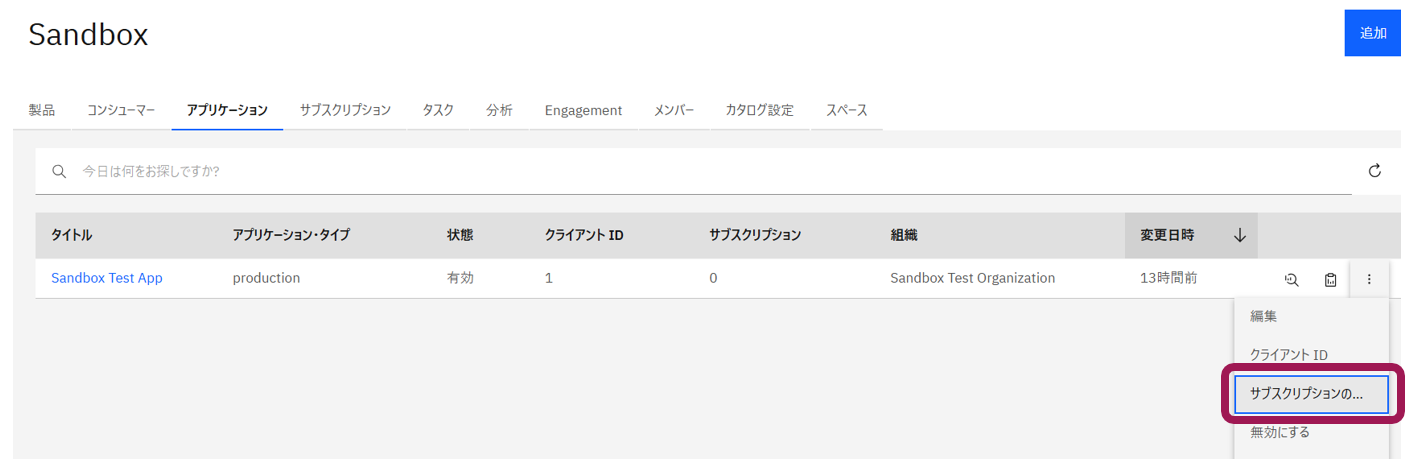Open the 分析 tab

pyautogui.click(x=499, y=110)
